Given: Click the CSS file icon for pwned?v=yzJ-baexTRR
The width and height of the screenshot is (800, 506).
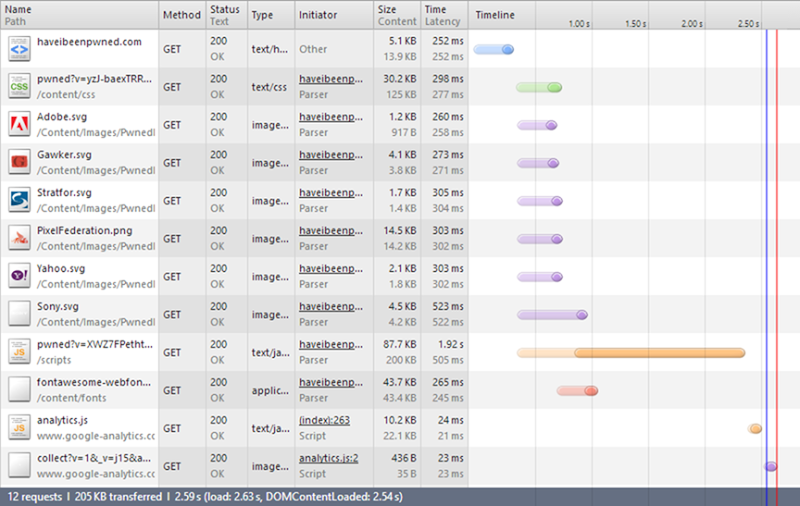Looking at the screenshot, I should pos(19,87).
